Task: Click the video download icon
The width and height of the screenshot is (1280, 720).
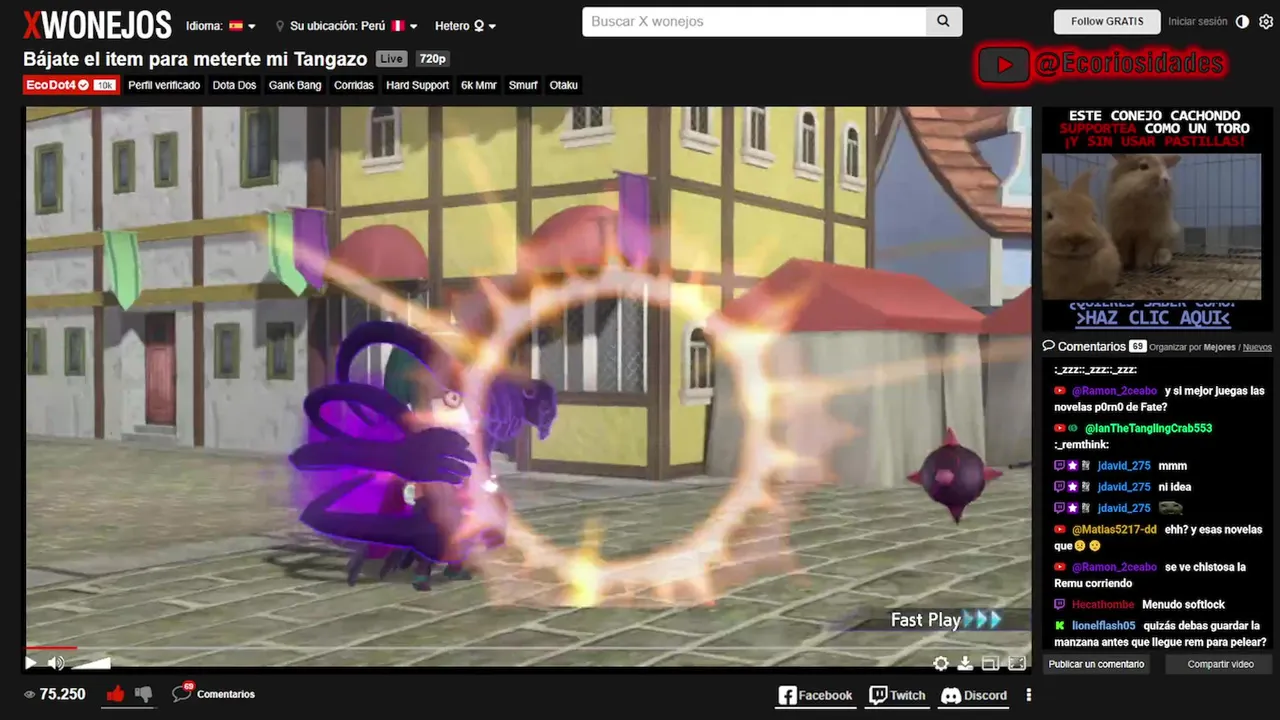Action: 965,663
